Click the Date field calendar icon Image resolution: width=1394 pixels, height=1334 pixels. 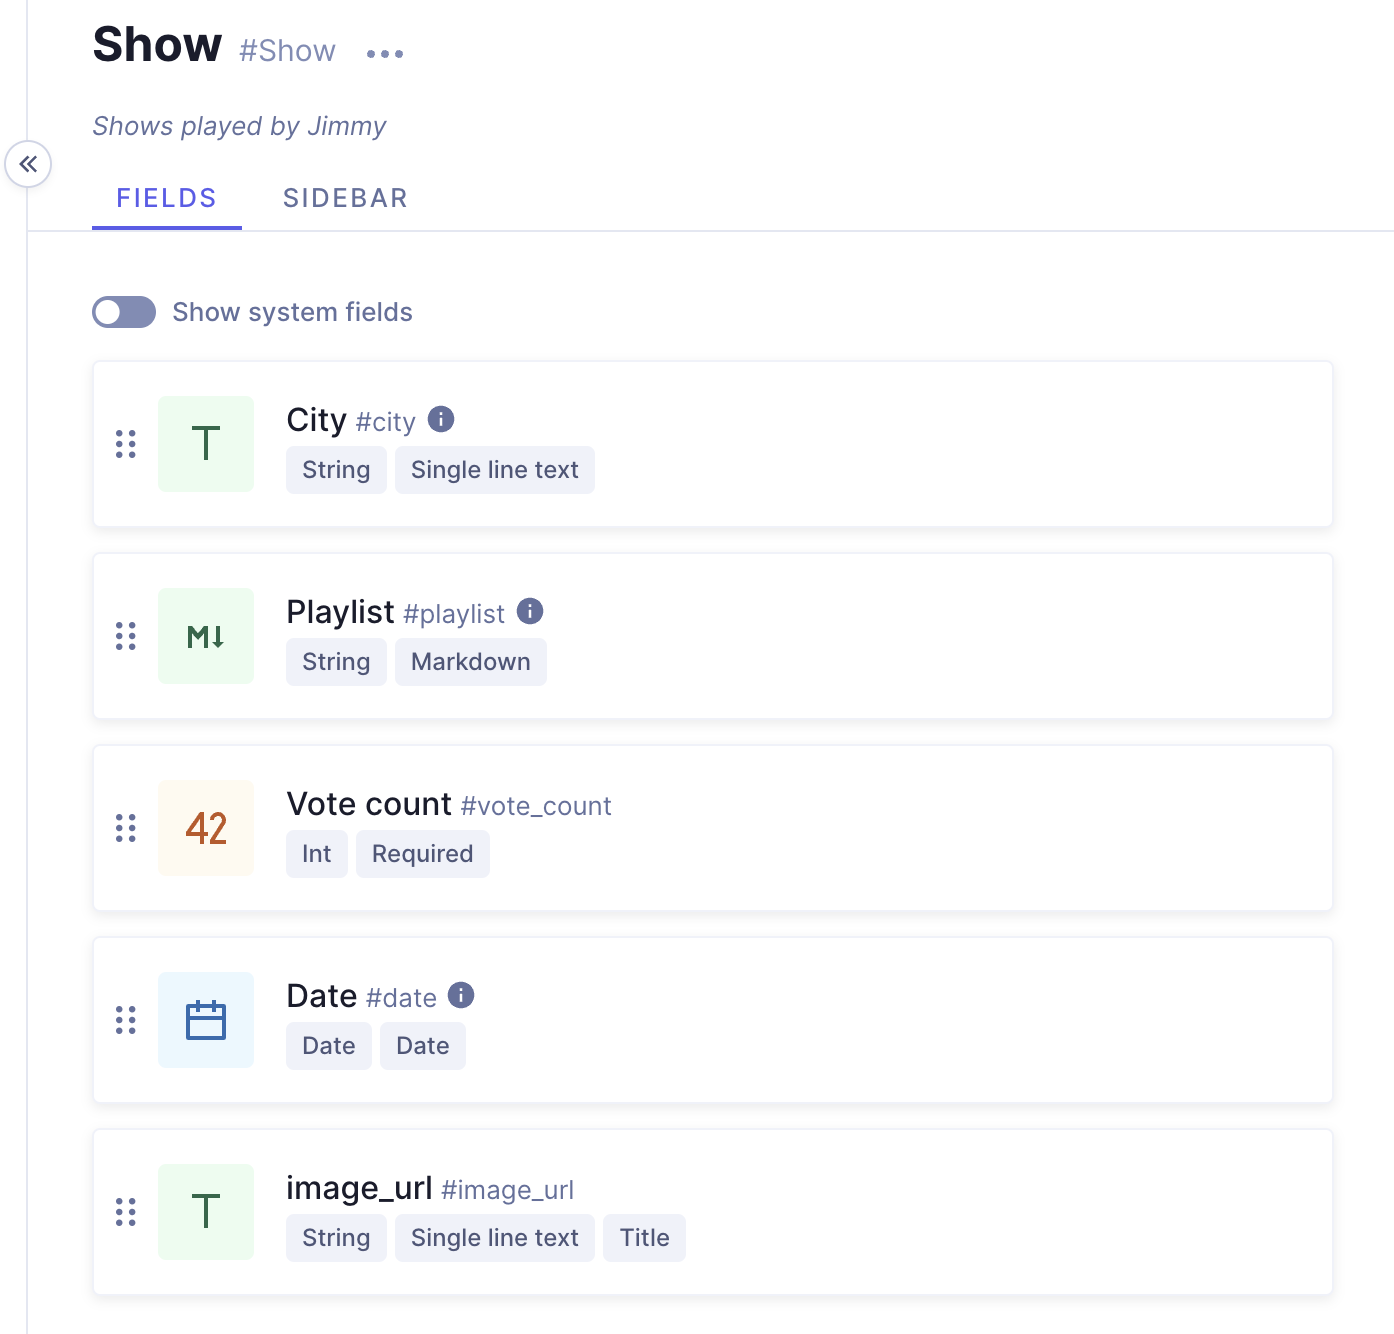click(x=206, y=1020)
